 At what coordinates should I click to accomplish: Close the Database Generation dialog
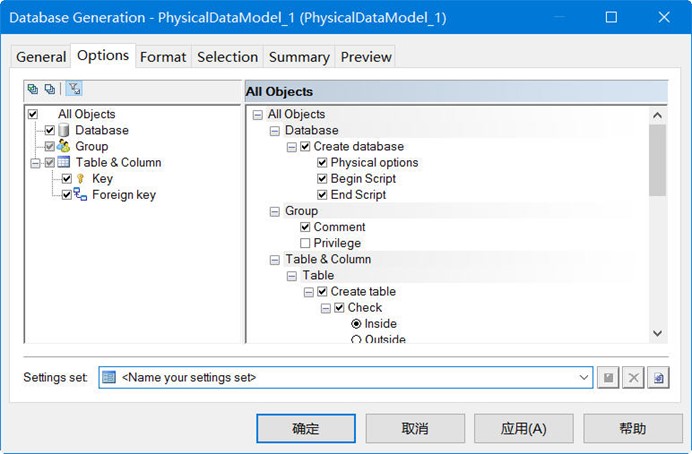coord(664,17)
